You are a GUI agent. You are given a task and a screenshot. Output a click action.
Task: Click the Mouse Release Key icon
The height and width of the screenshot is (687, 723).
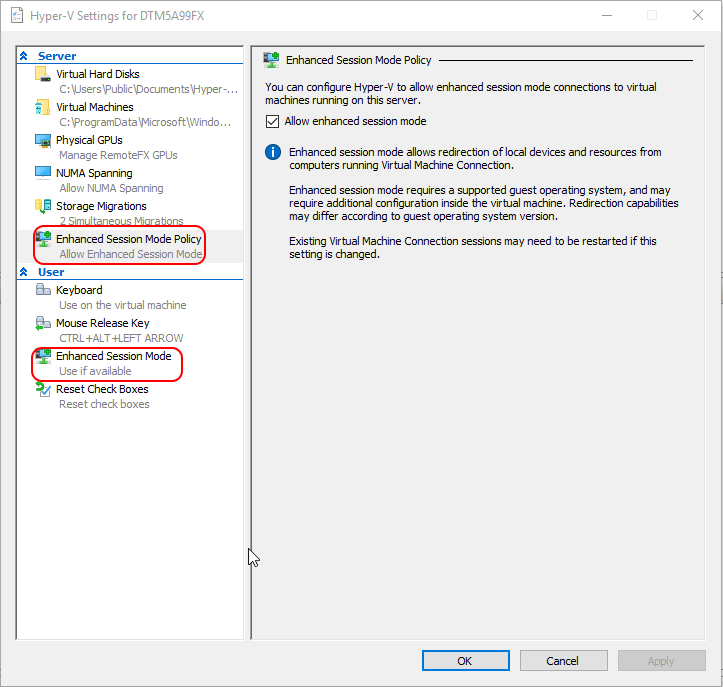tap(43, 323)
